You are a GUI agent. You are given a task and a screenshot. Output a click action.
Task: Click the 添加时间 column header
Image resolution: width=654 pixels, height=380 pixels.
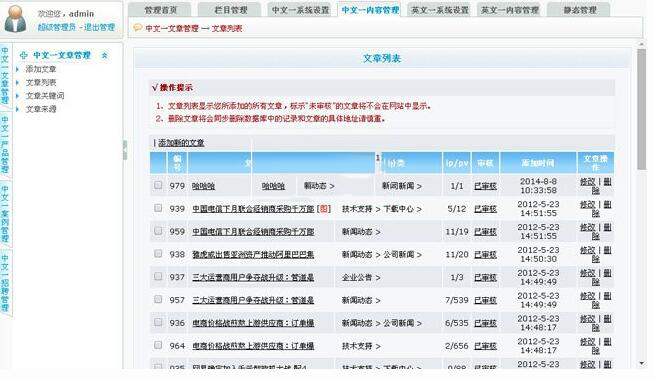(x=538, y=163)
